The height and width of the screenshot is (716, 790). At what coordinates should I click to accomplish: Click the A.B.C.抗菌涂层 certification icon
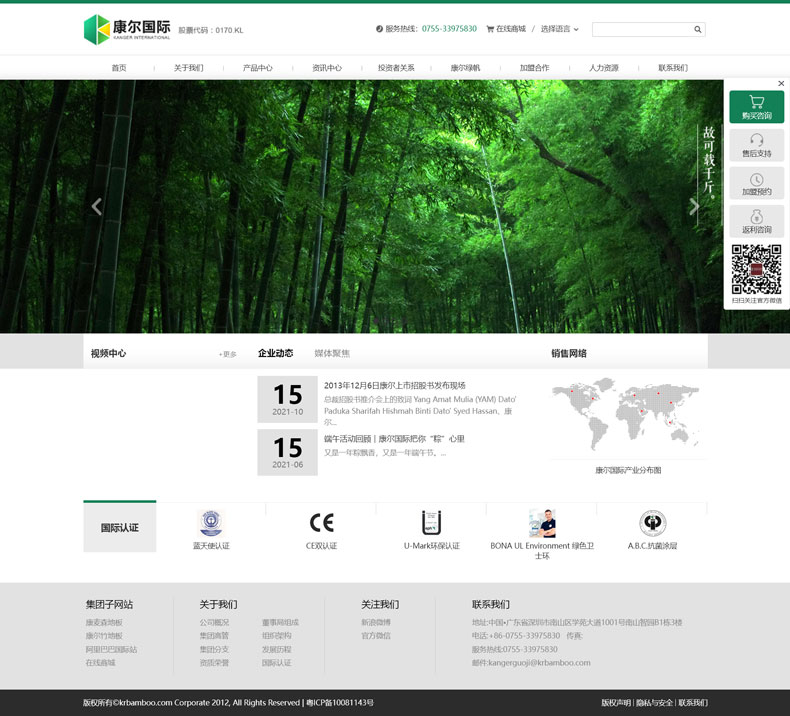tap(652, 523)
